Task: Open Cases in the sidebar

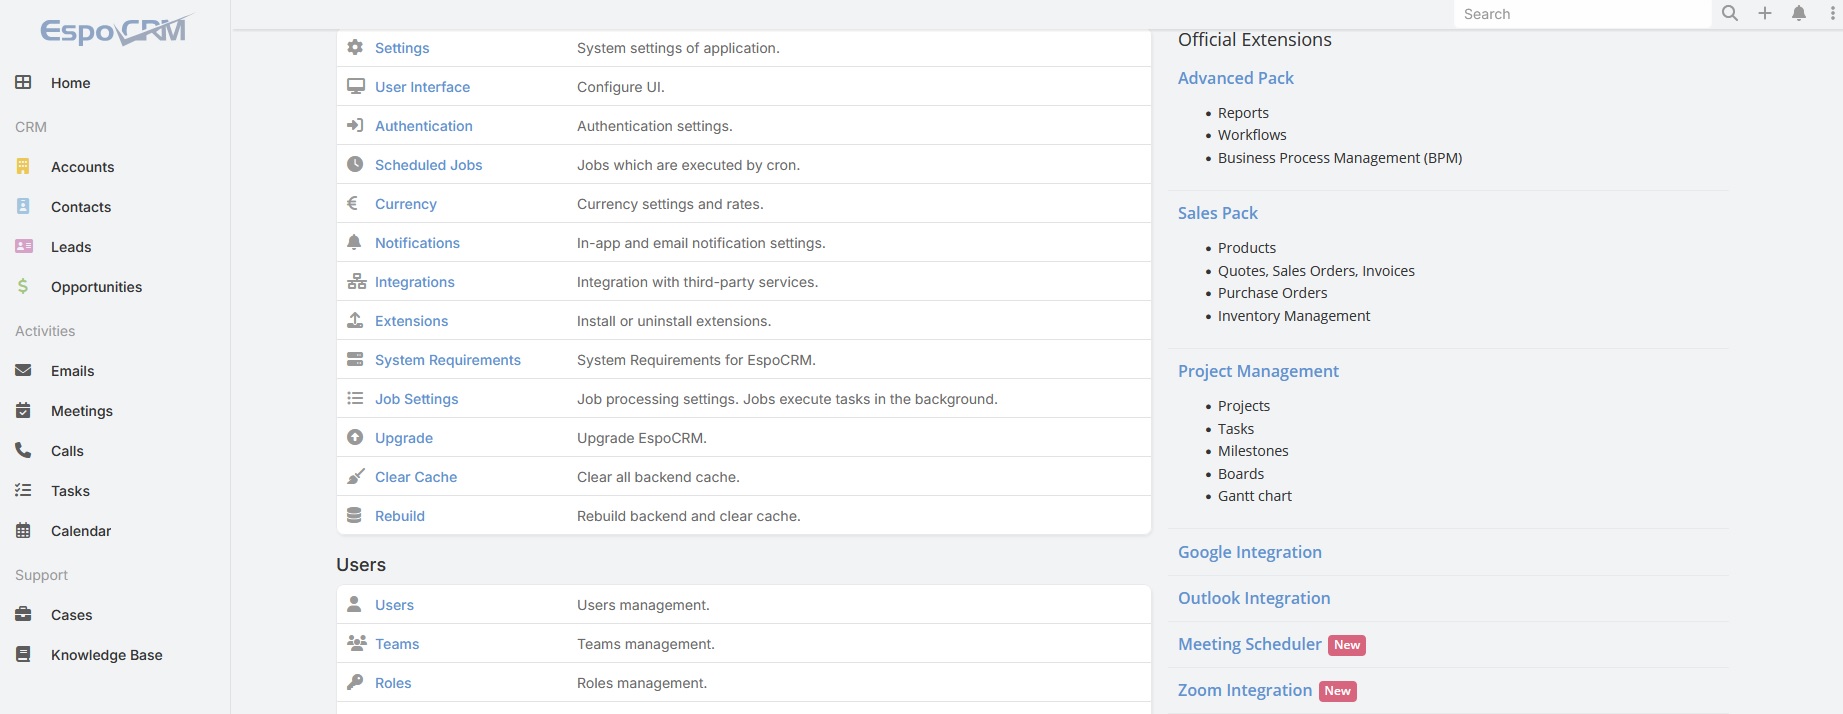Action: point(71,615)
